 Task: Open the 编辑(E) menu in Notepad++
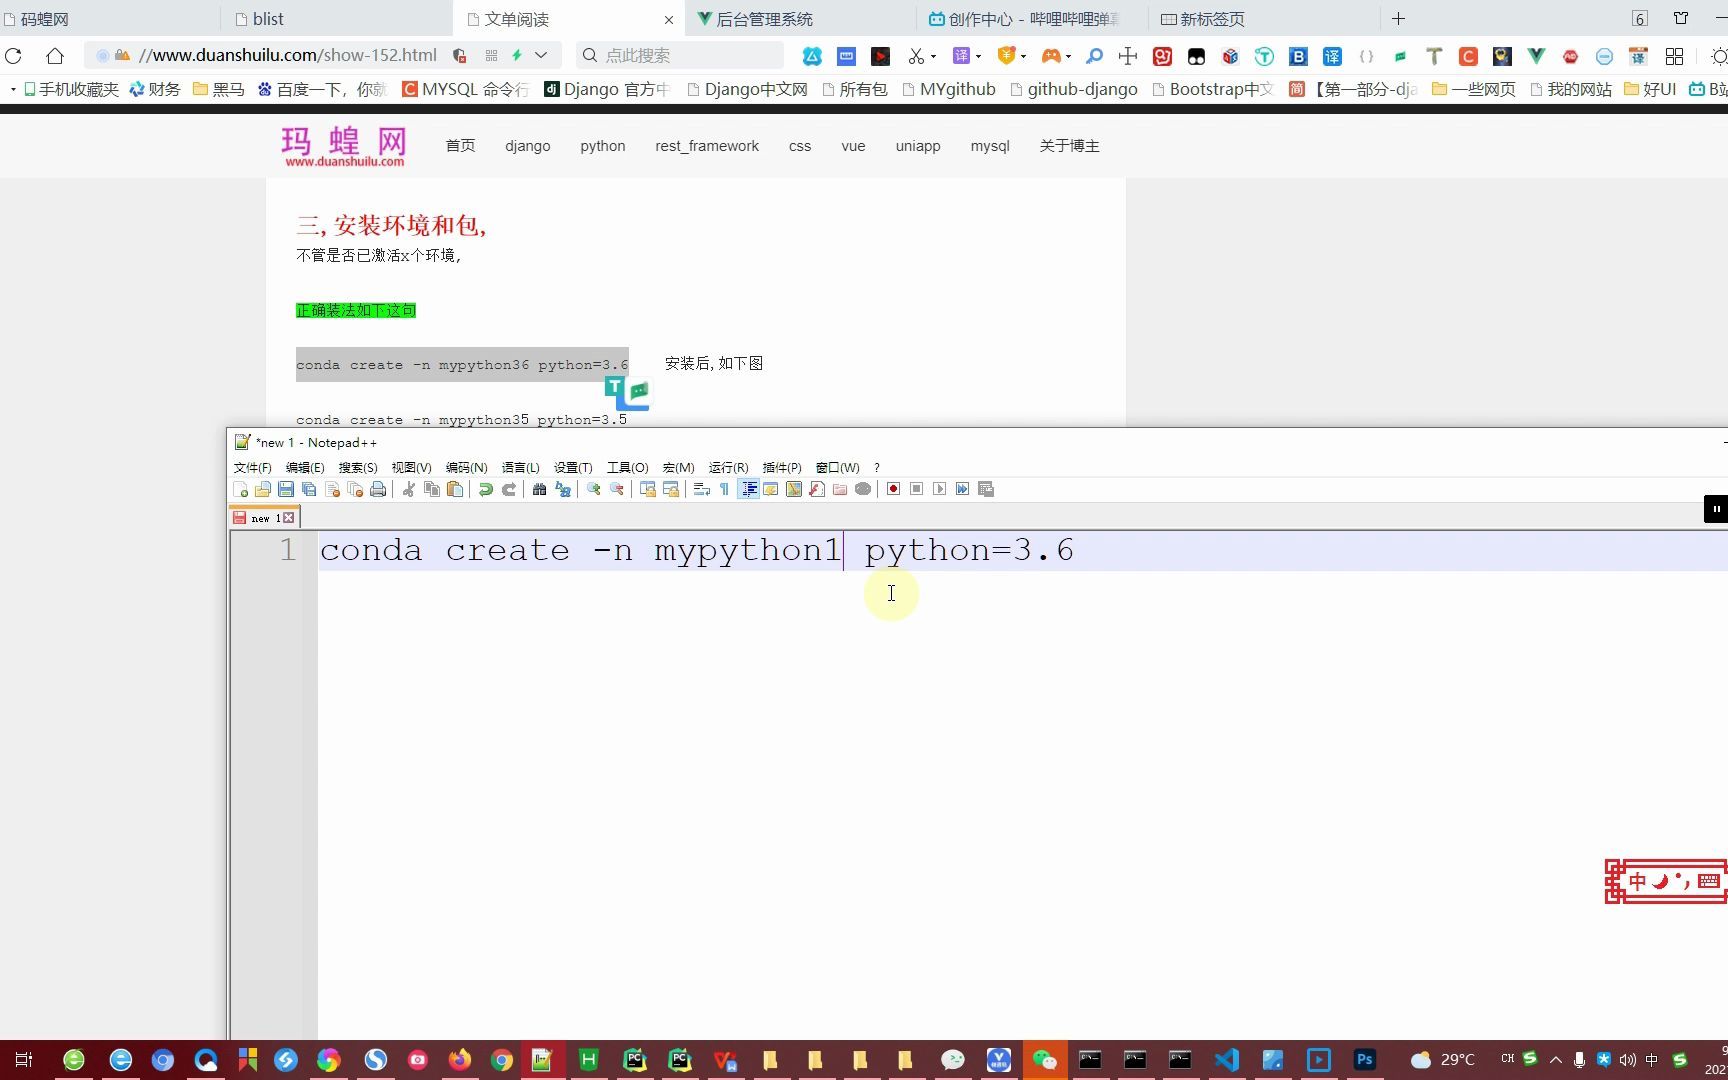[x=305, y=468]
